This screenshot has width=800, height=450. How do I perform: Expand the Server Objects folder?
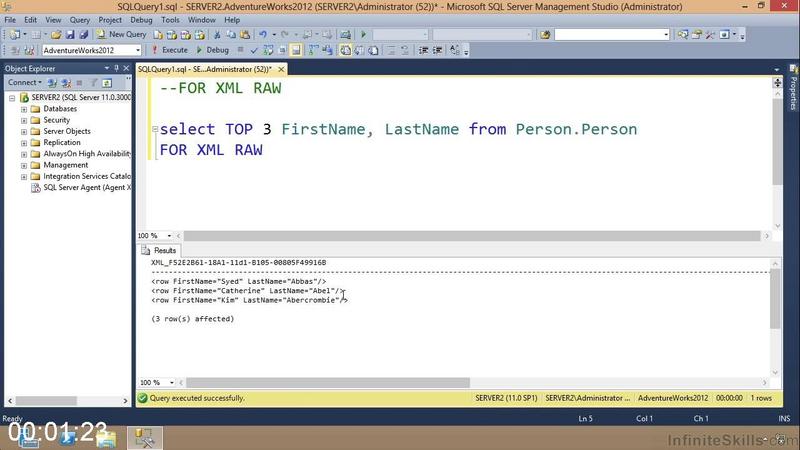click(x=24, y=132)
